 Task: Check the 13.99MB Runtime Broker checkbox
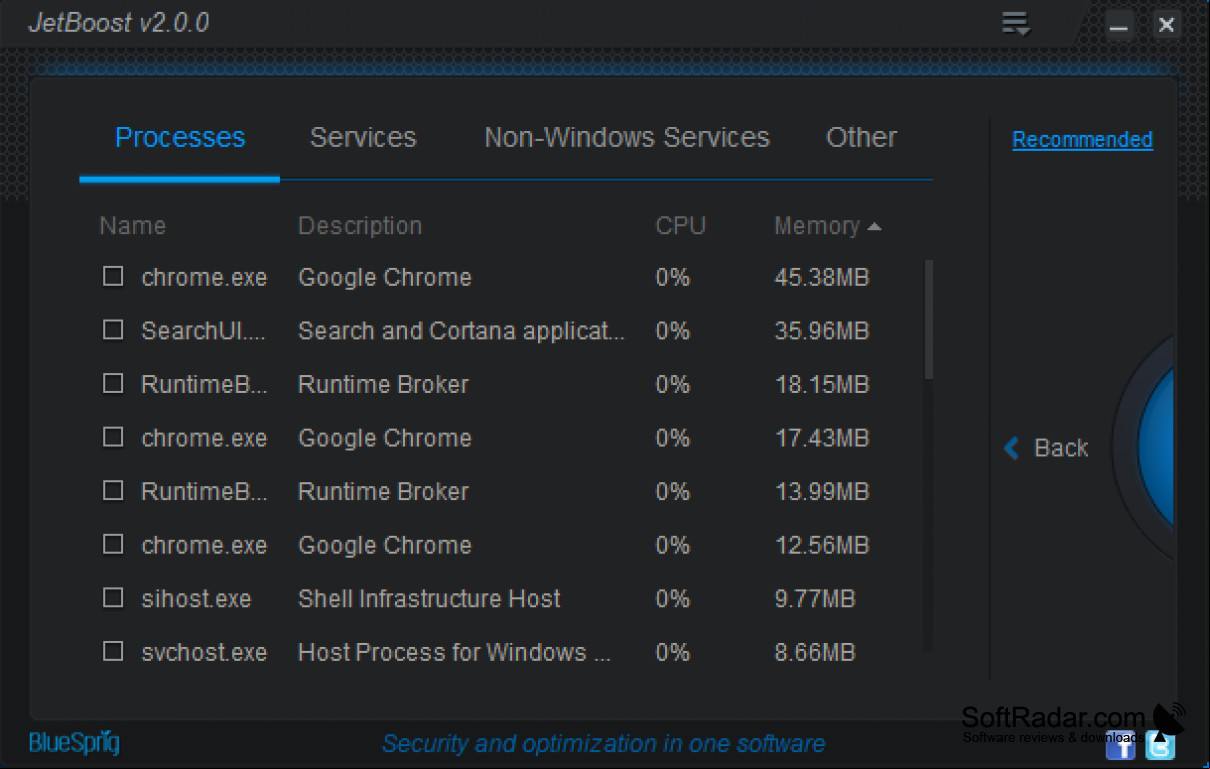113,490
